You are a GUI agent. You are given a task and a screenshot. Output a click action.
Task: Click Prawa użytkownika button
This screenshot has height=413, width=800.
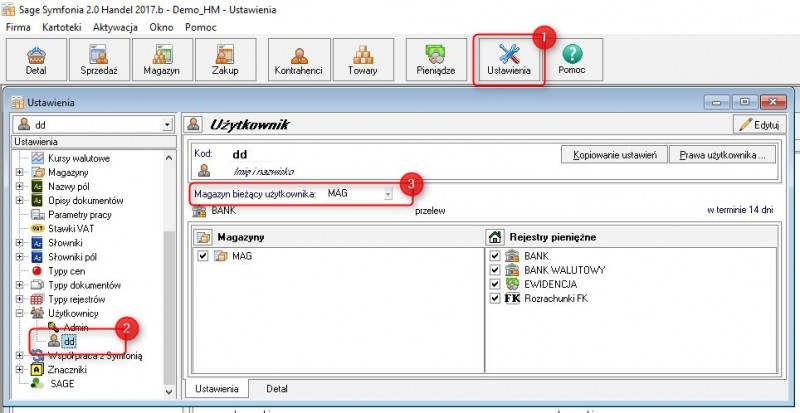(x=722, y=155)
